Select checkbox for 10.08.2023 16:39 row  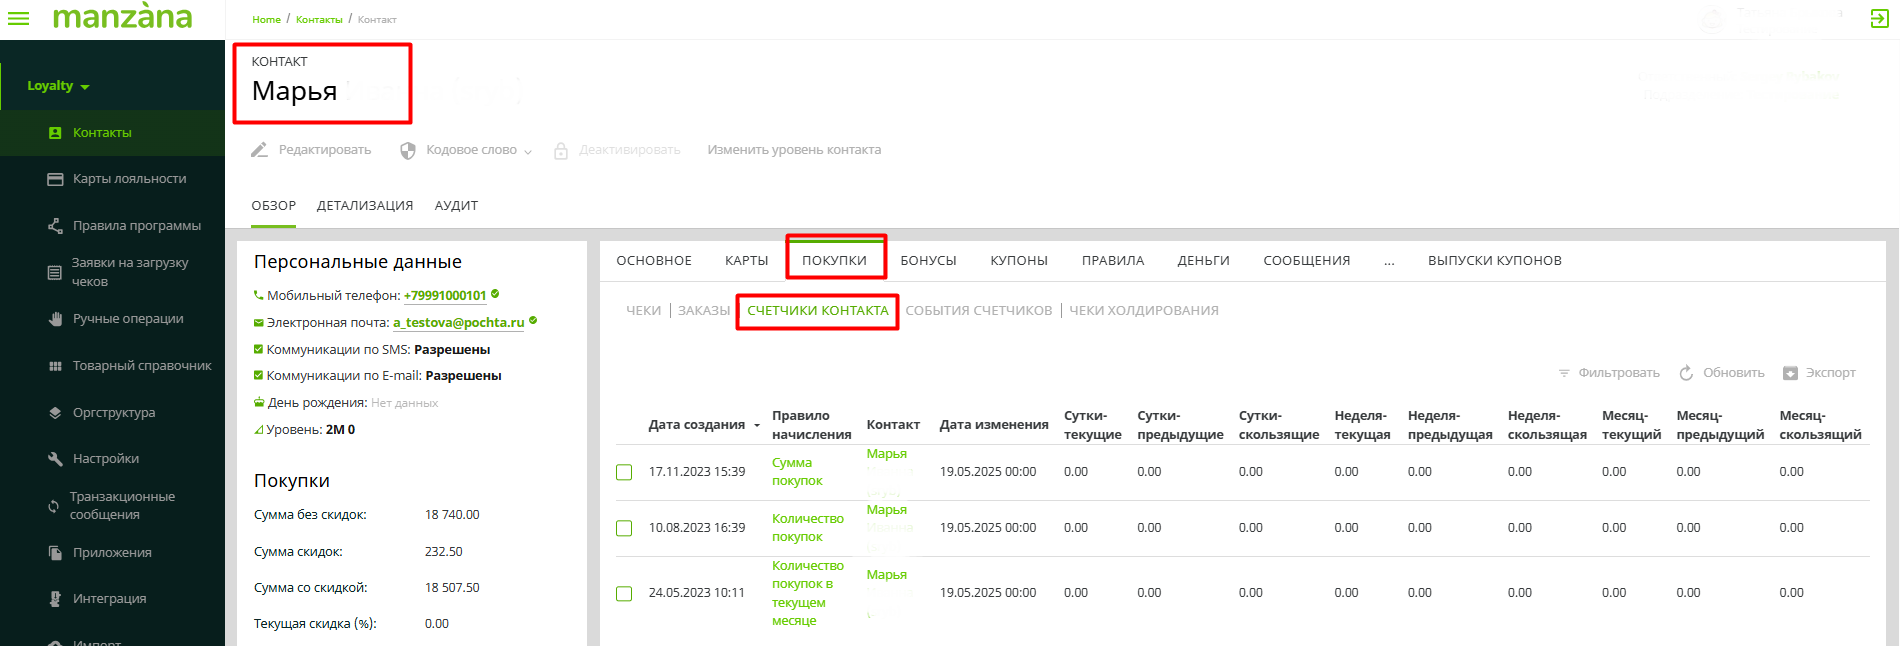point(624,528)
